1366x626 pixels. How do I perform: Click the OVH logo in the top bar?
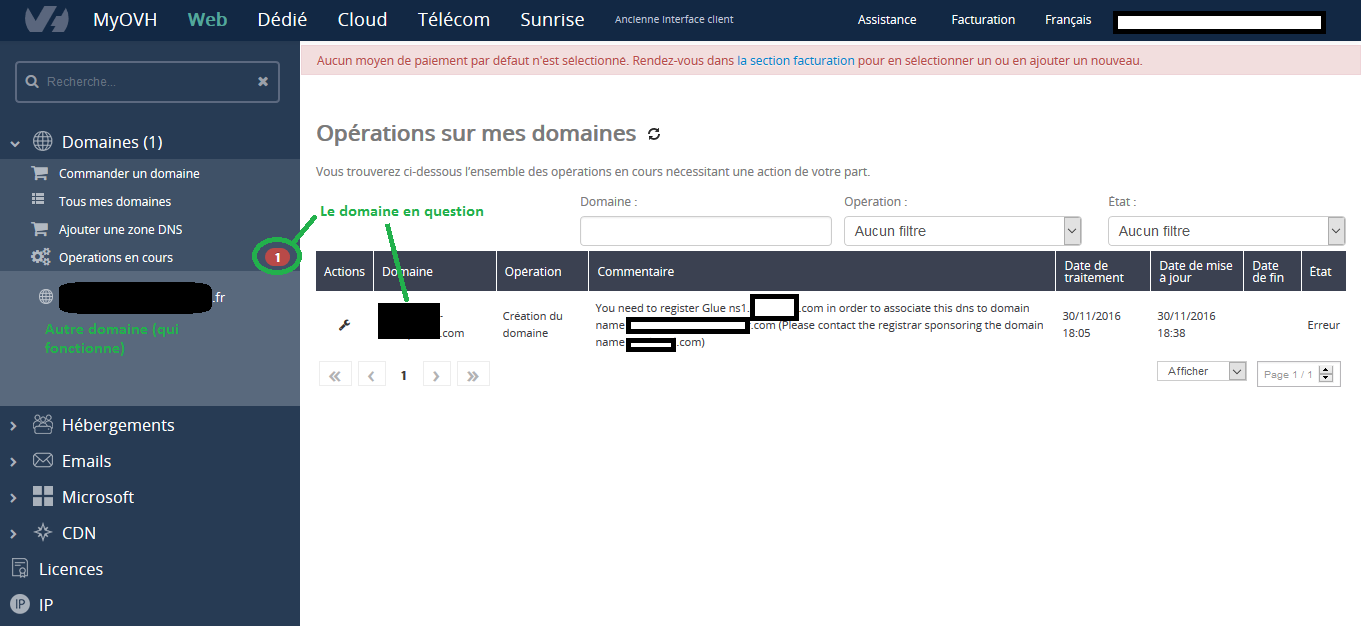[x=45, y=19]
